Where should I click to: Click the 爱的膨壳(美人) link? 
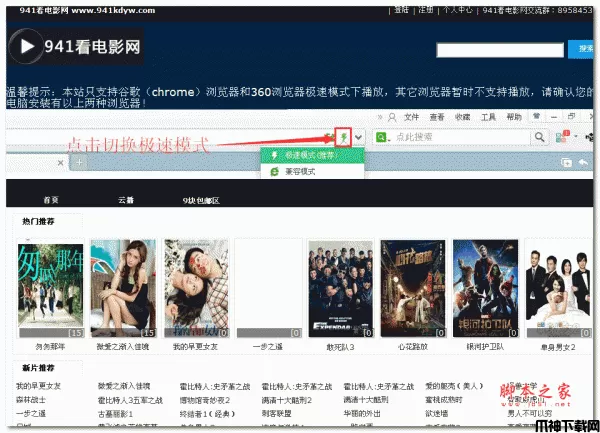click(x=454, y=386)
